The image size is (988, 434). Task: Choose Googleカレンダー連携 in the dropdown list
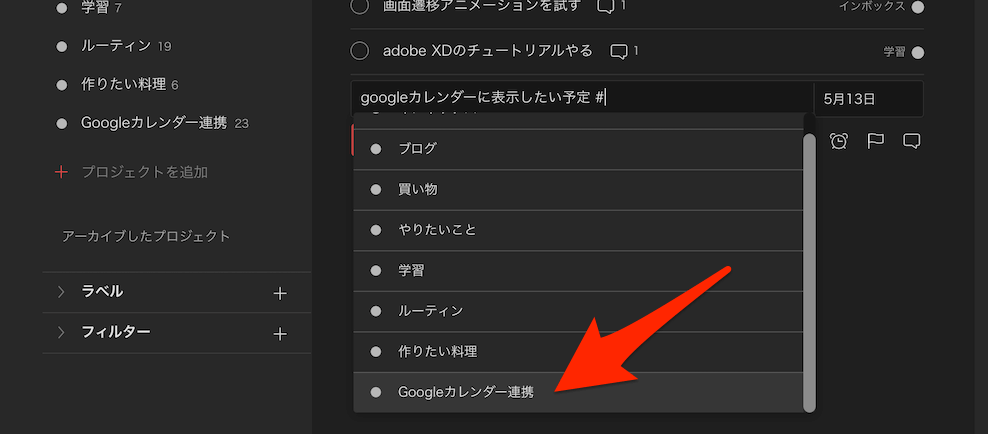[578, 392]
